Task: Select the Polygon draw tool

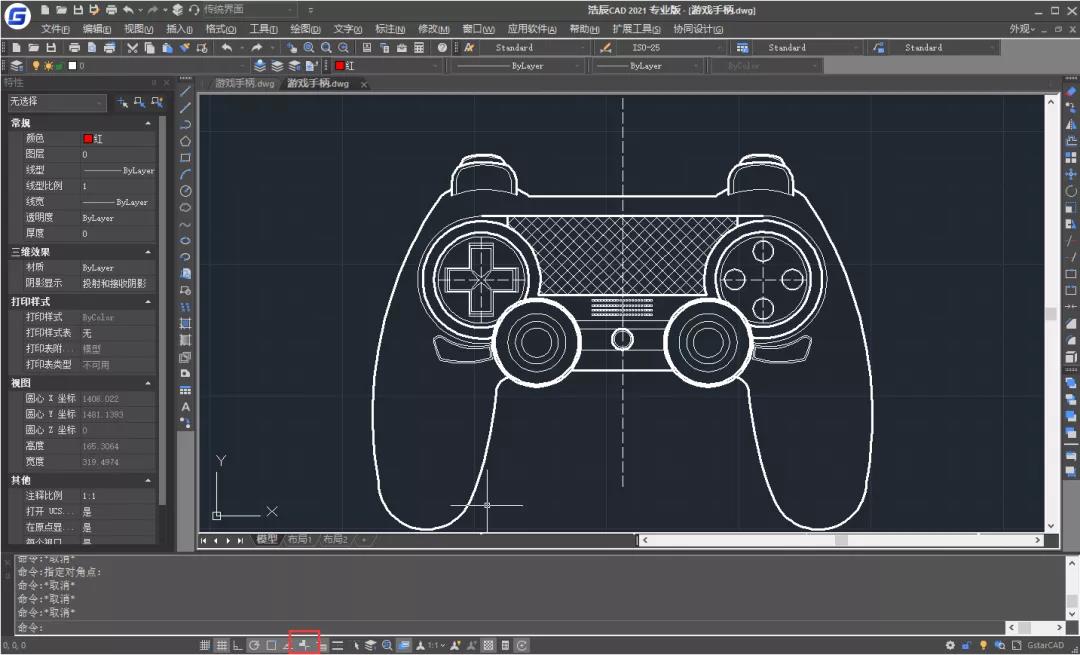Action: point(185,141)
